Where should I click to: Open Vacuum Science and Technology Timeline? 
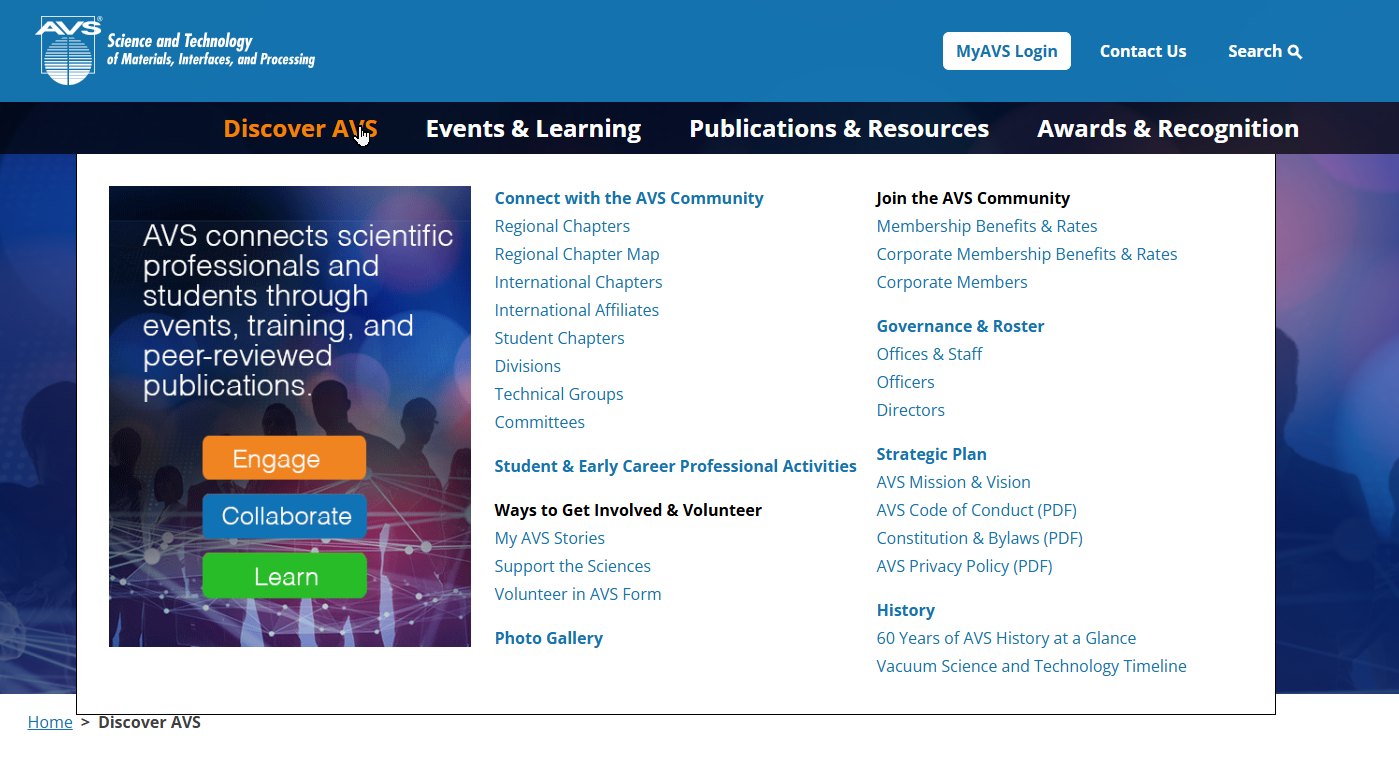pyautogui.click(x=1031, y=666)
